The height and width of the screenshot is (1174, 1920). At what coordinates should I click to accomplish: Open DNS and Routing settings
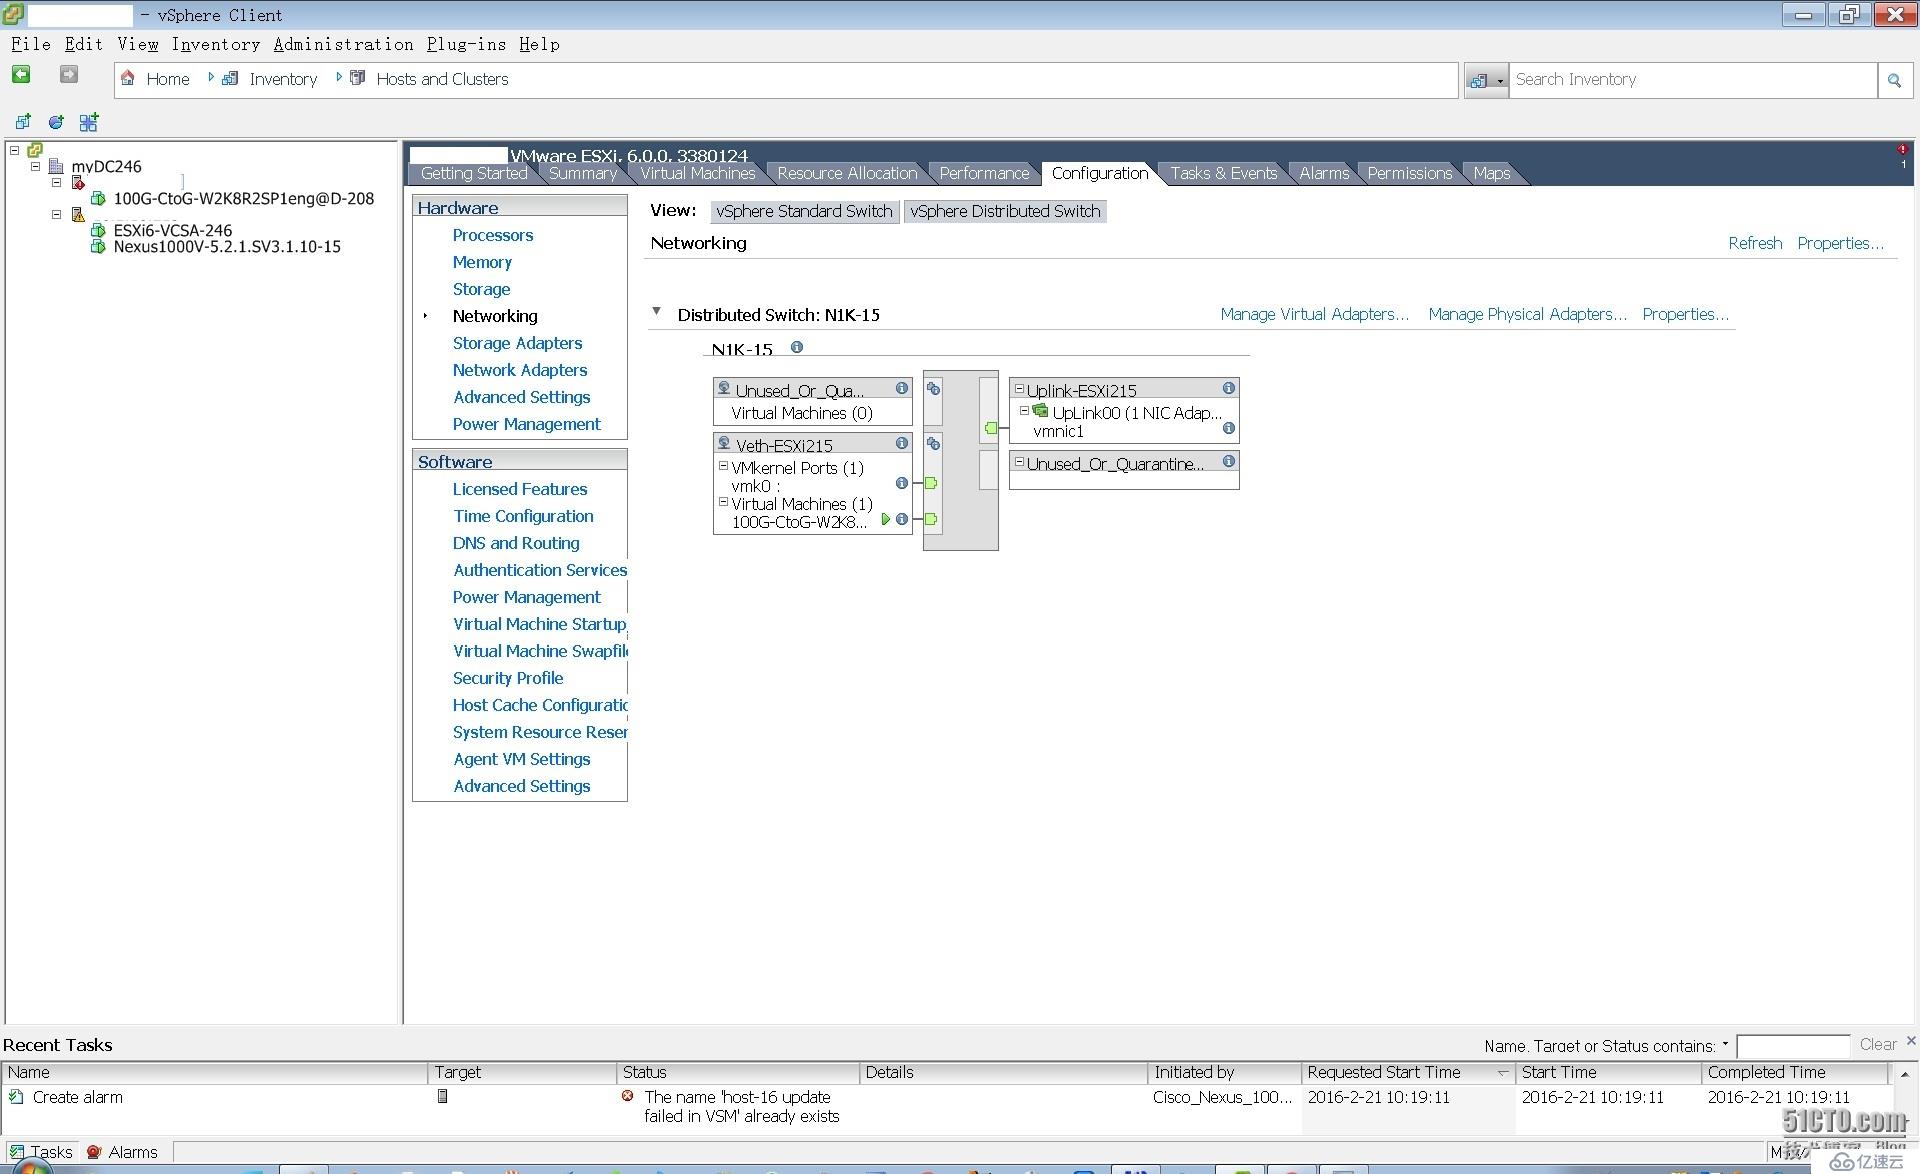coord(516,543)
